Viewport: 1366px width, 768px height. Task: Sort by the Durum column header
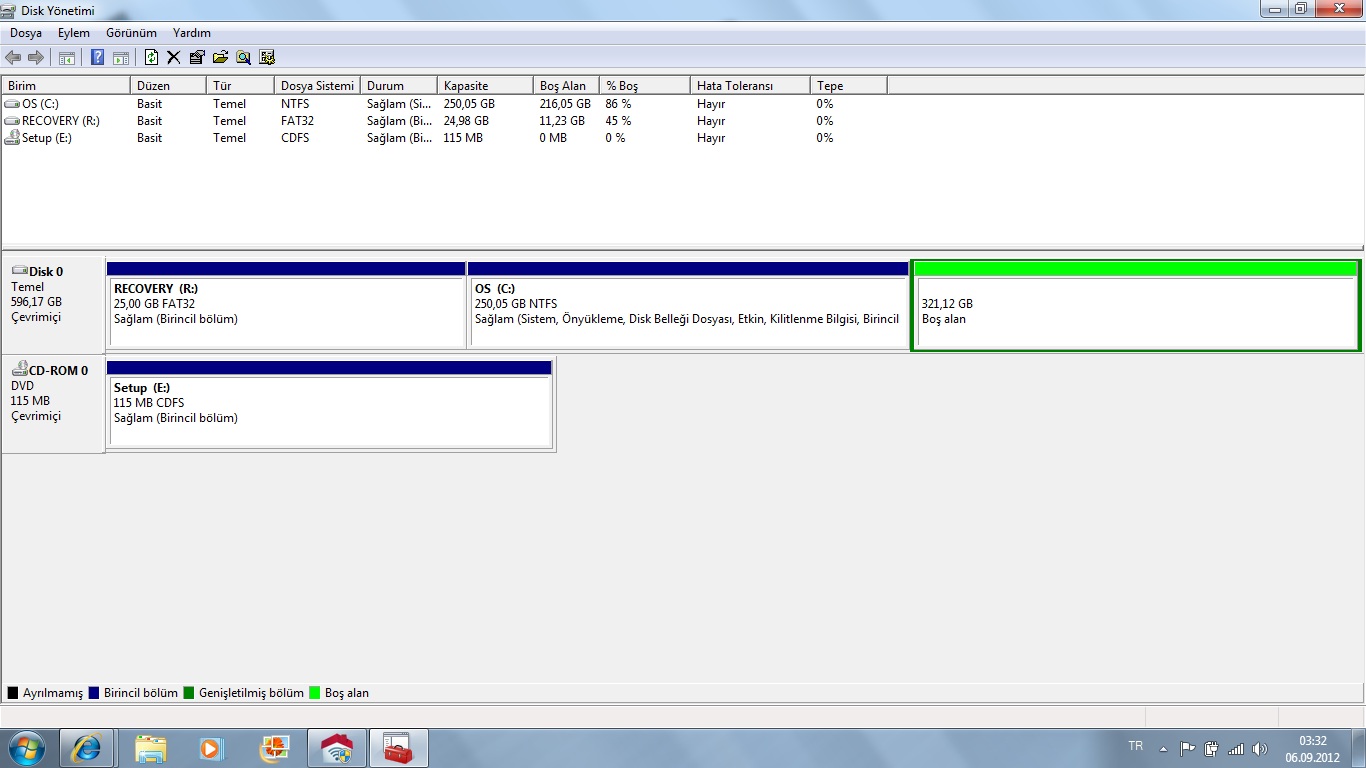tap(399, 86)
